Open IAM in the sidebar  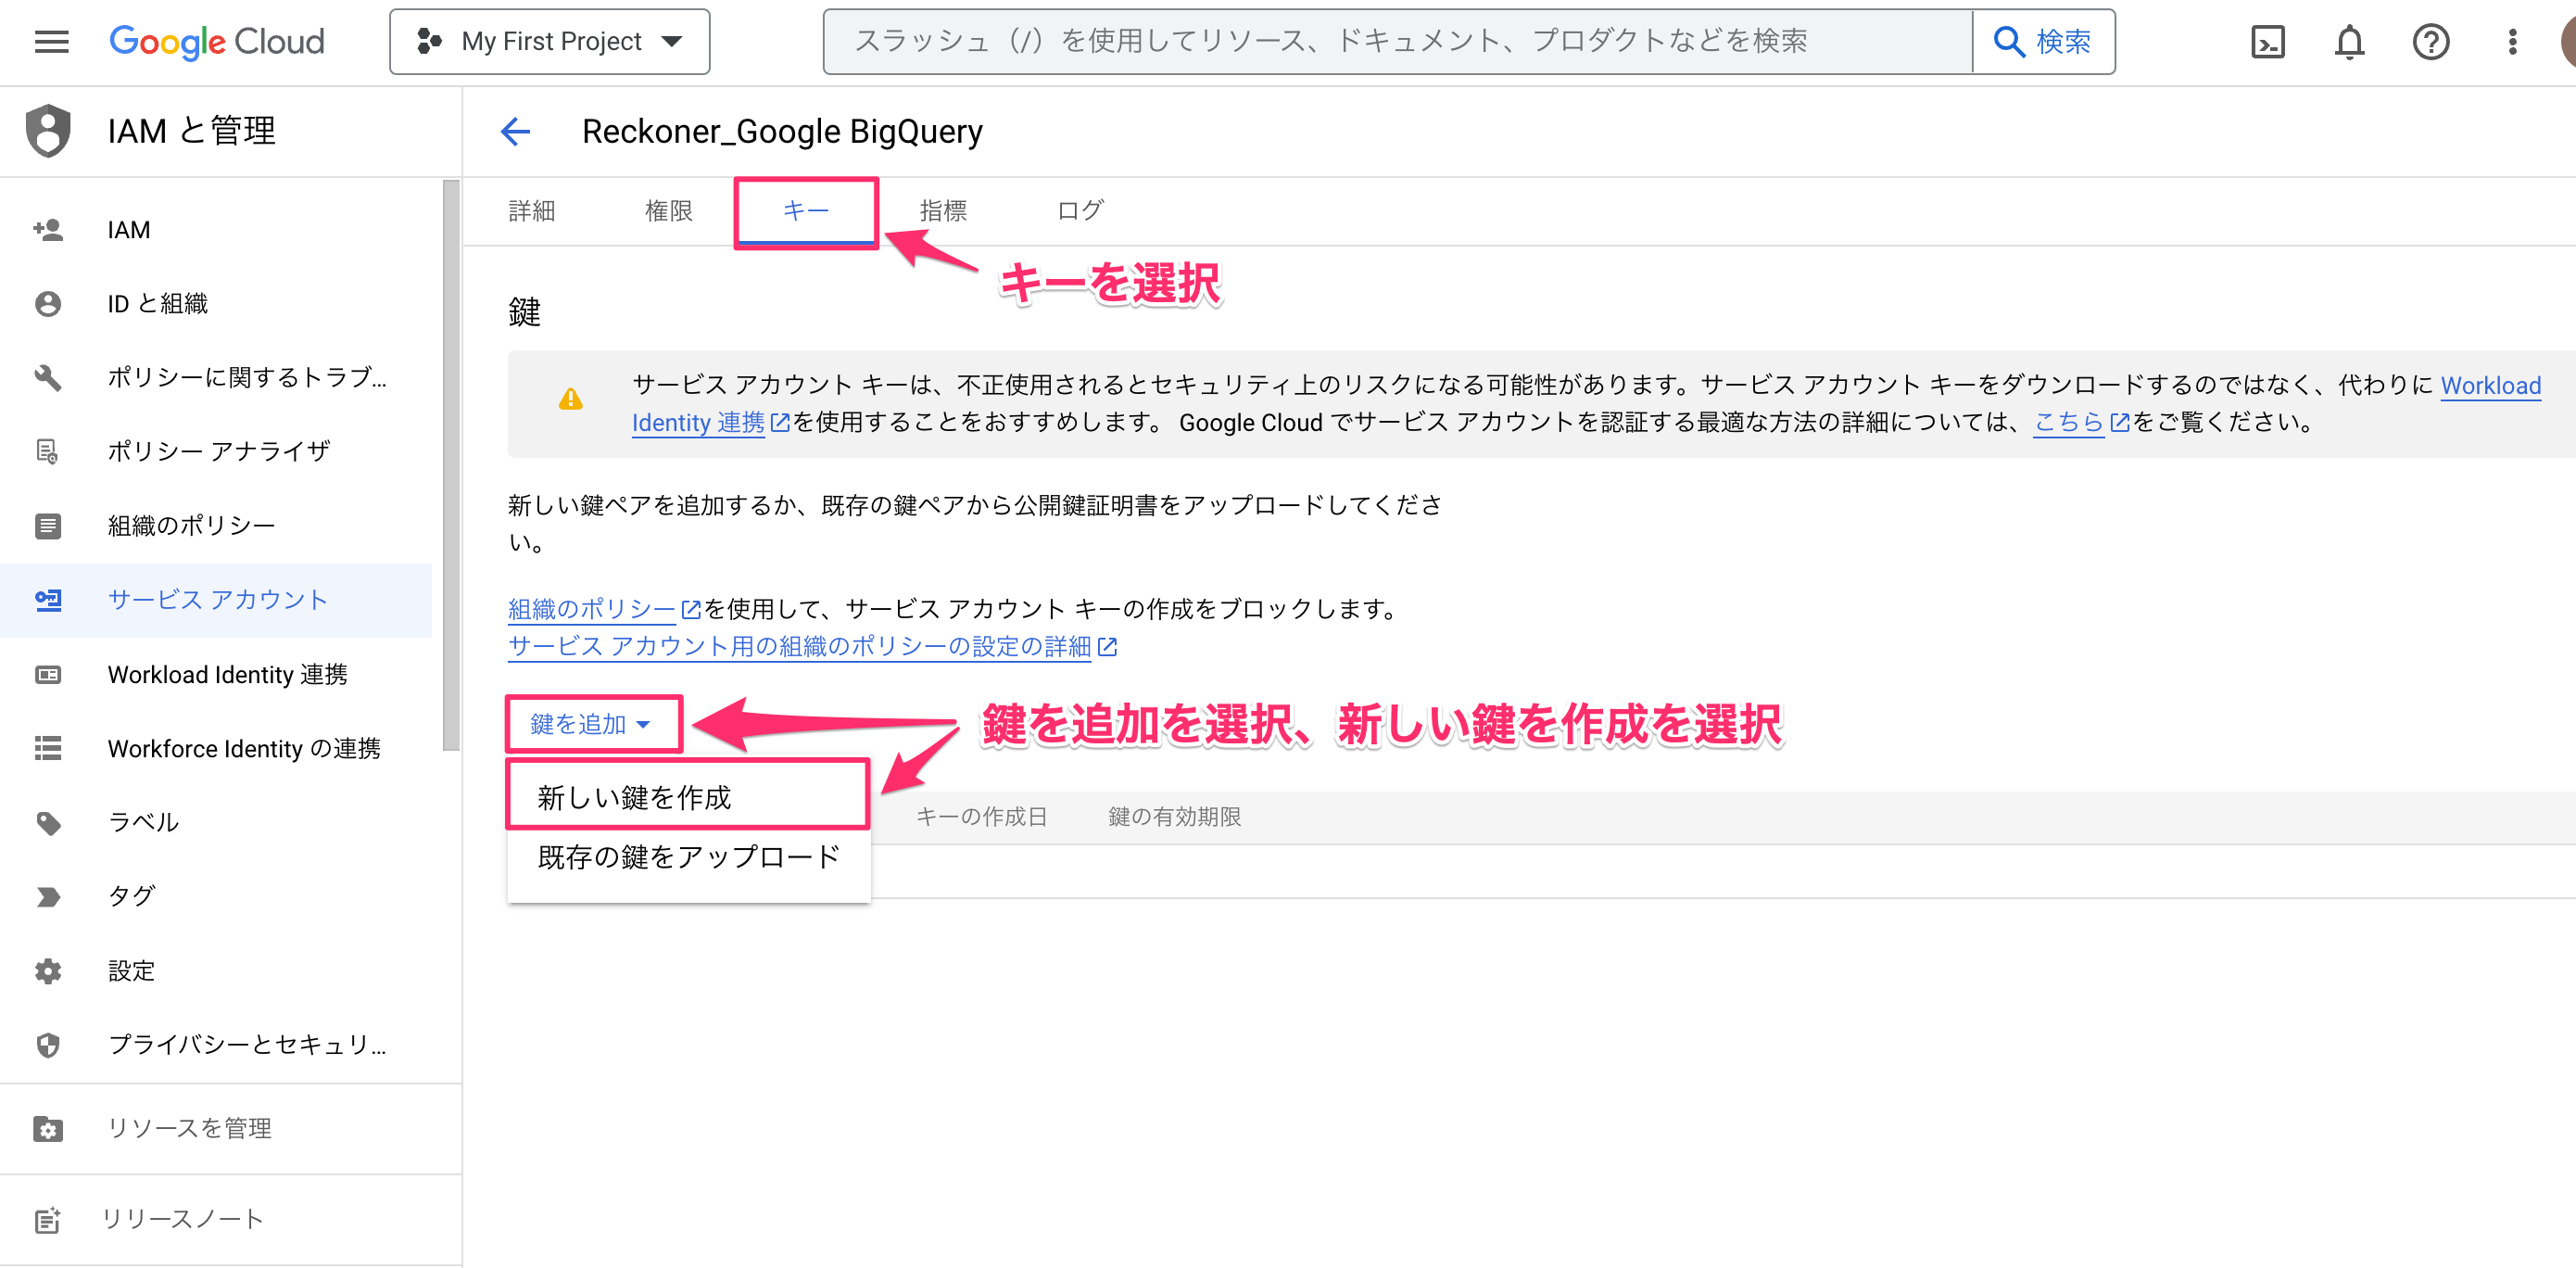point(216,230)
